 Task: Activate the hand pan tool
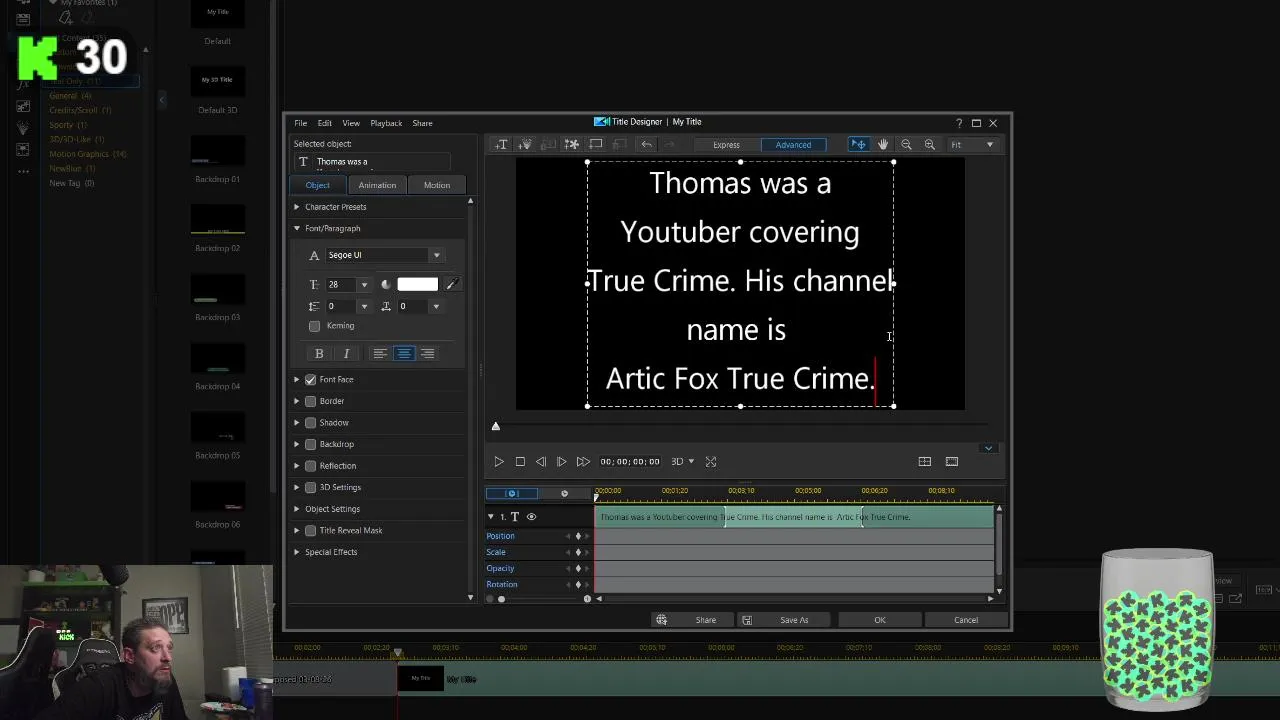(882, 144)
